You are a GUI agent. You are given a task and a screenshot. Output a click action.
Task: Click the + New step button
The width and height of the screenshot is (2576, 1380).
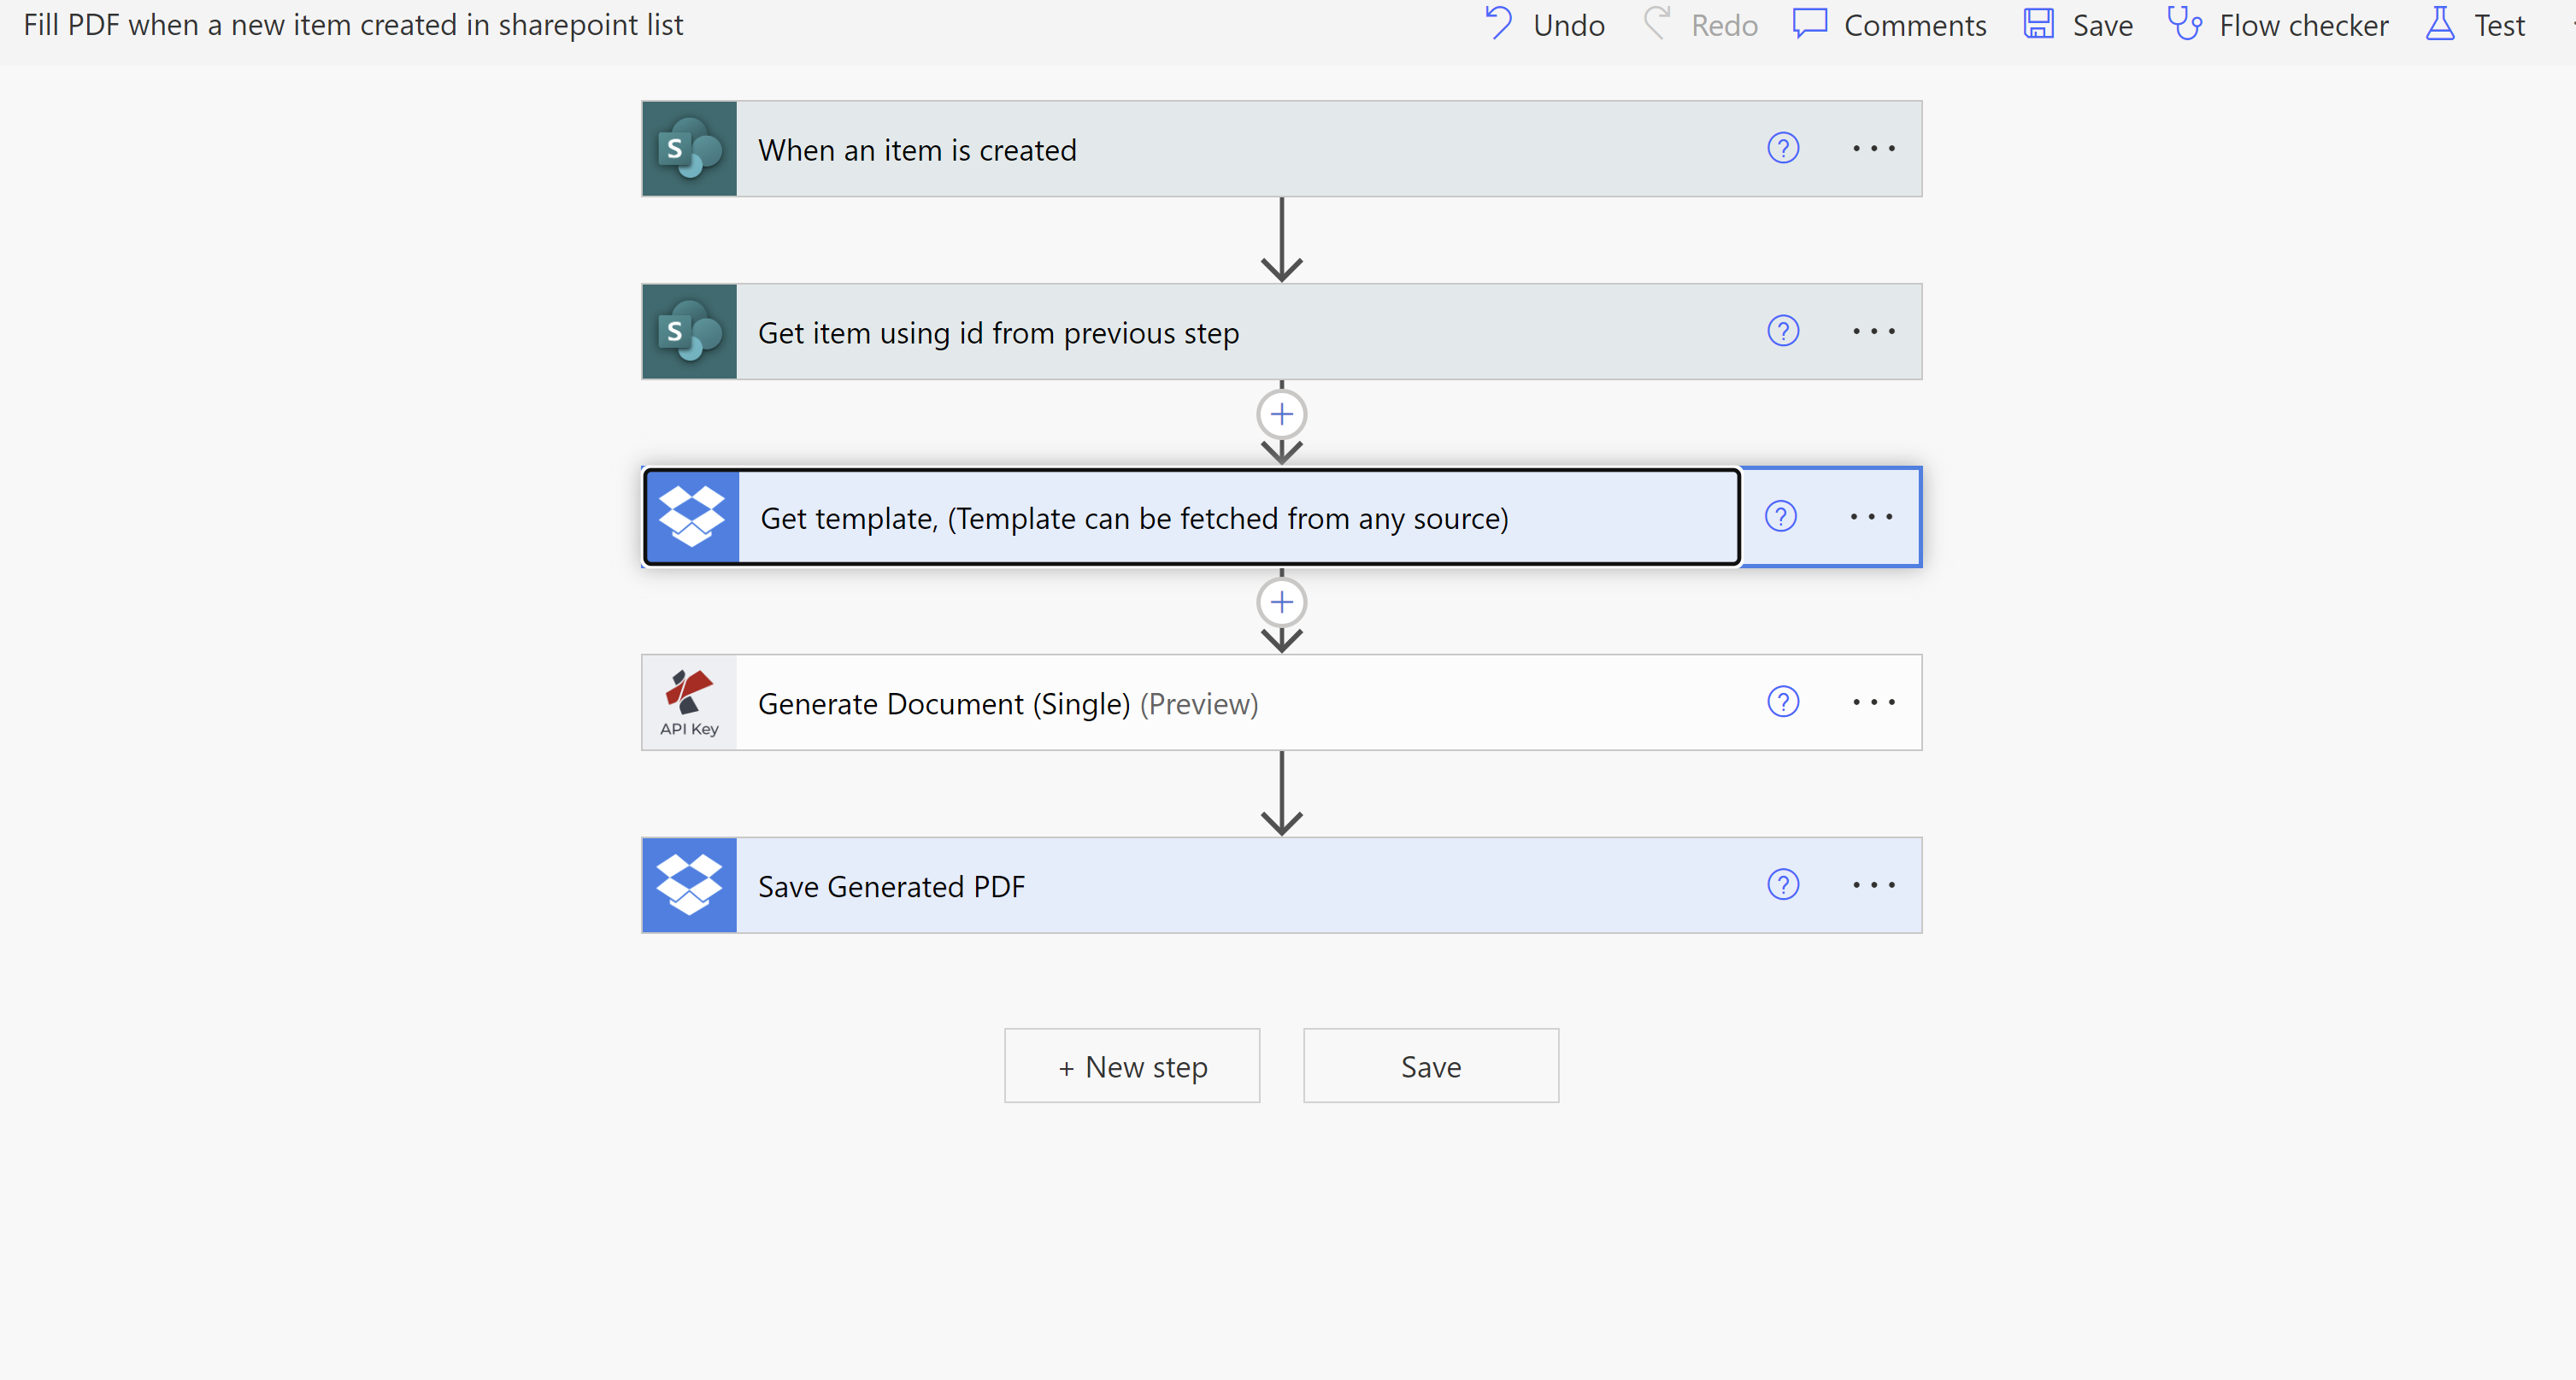pos(1132,1066)
